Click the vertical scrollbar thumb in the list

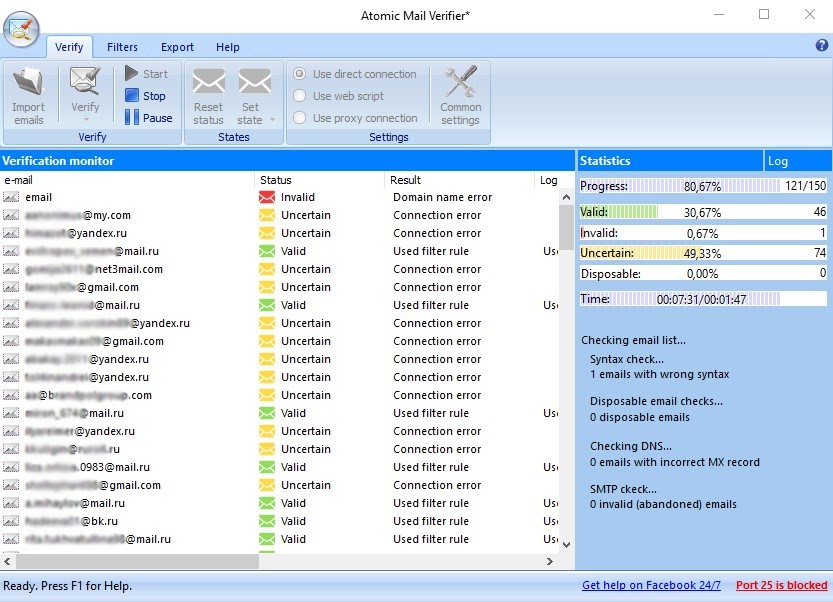coord(566,227)
